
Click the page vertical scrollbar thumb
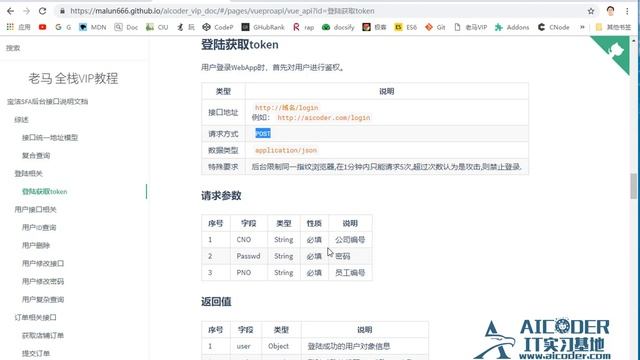click(x=633, y=186)
